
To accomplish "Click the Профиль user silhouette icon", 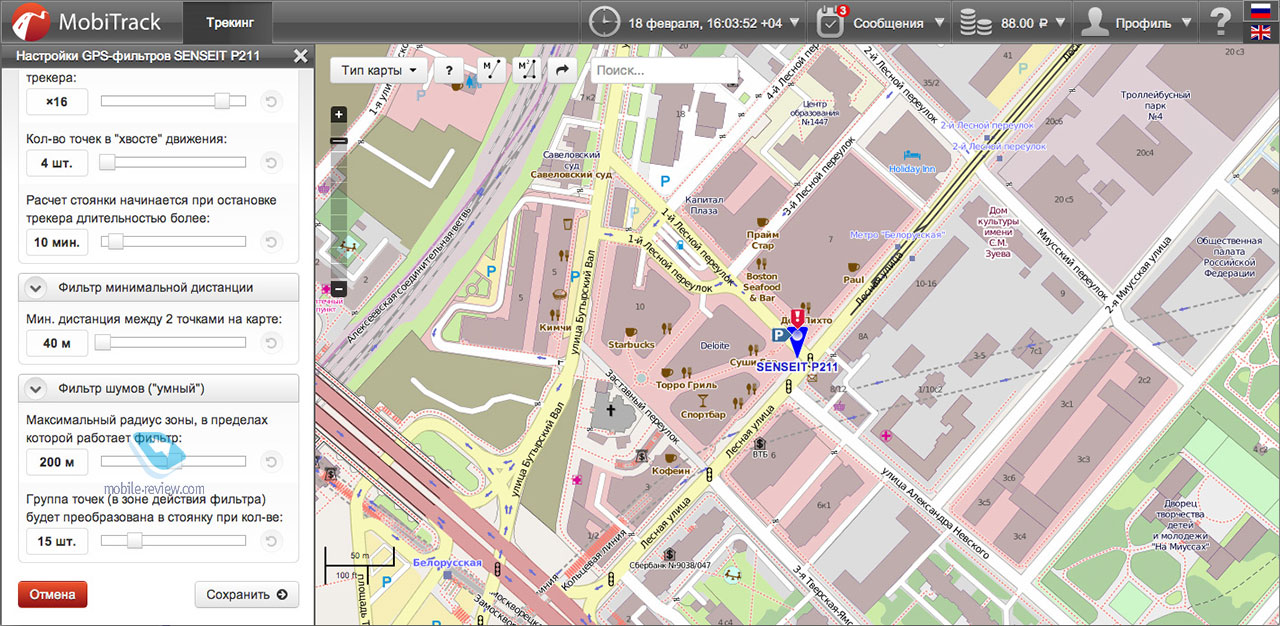I will 1096,21.
